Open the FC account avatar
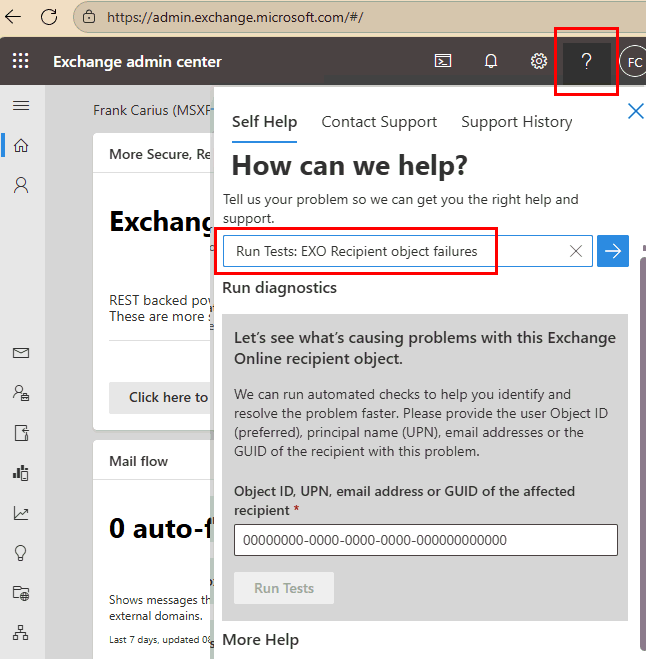 click(x=632, y=62)
